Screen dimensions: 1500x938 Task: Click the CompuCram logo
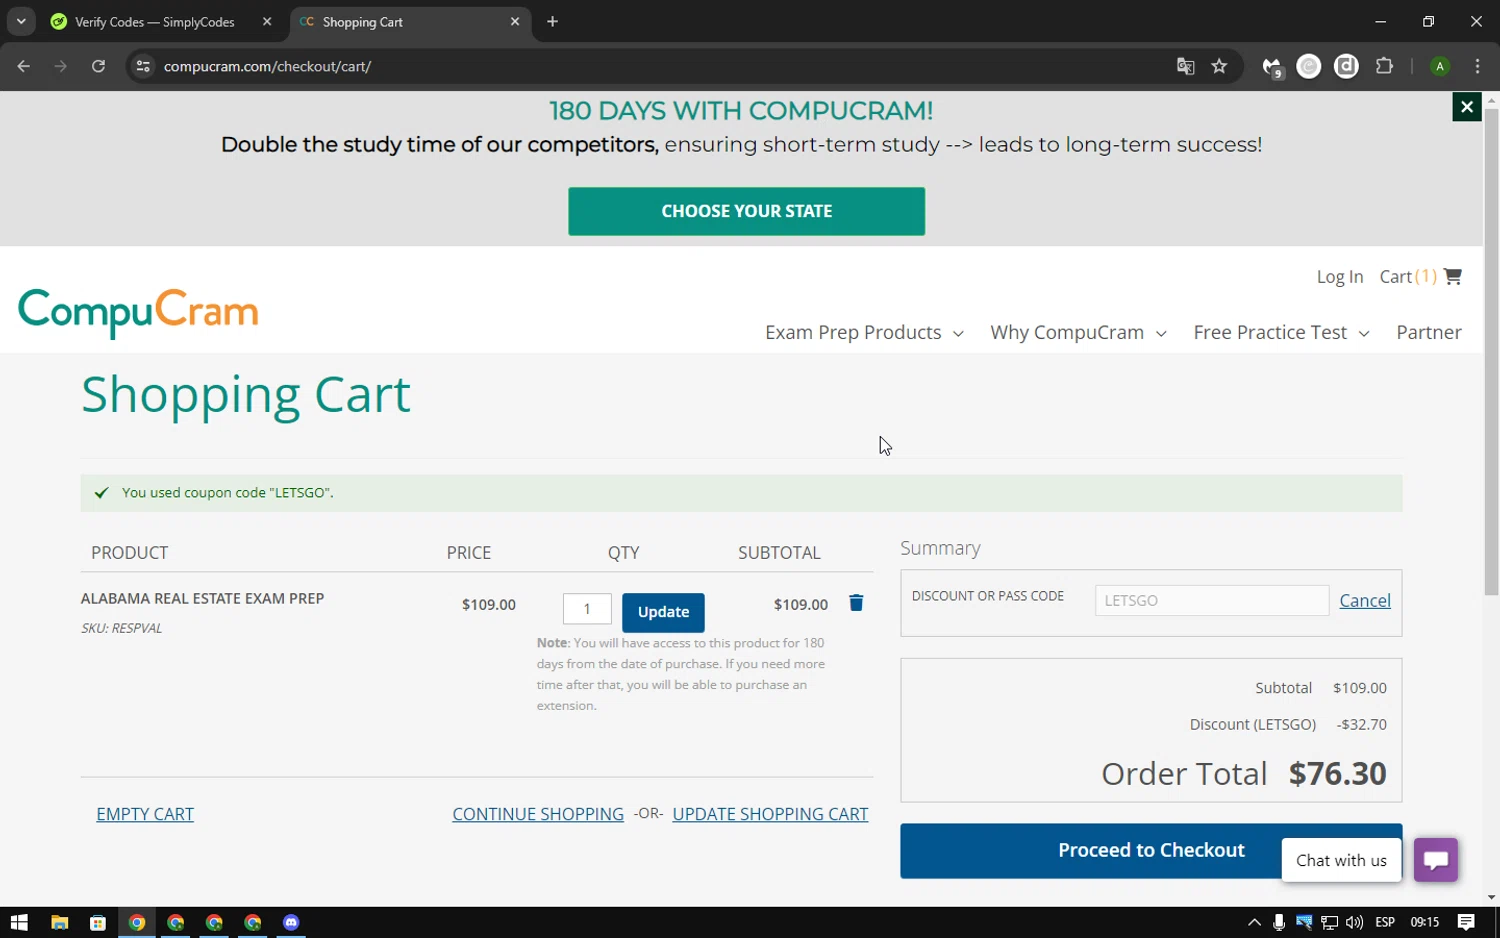pos(138,312)
